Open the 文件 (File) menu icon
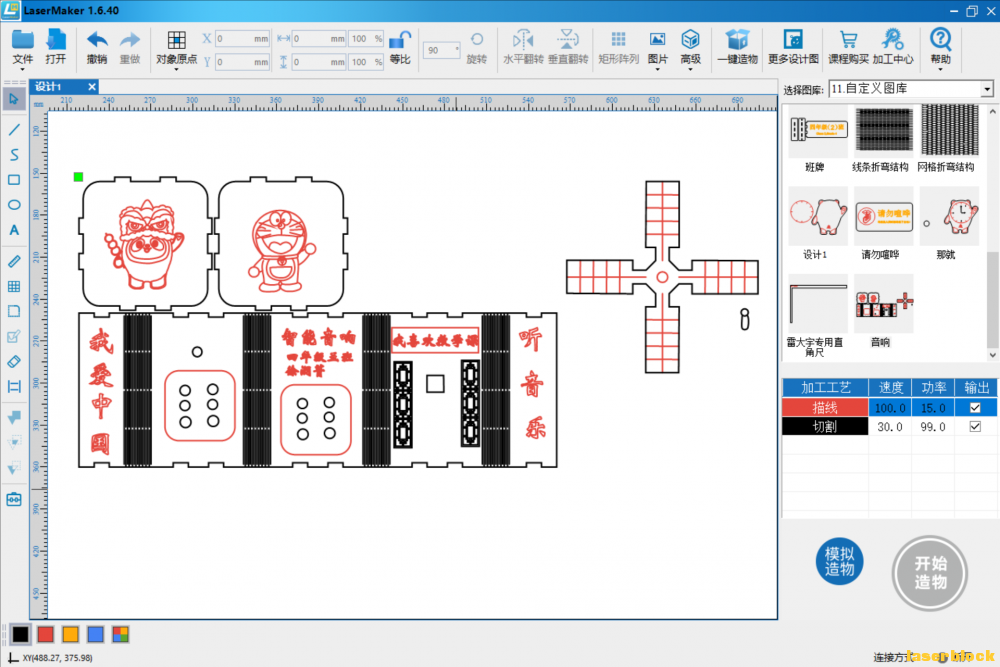 (22, 40)
